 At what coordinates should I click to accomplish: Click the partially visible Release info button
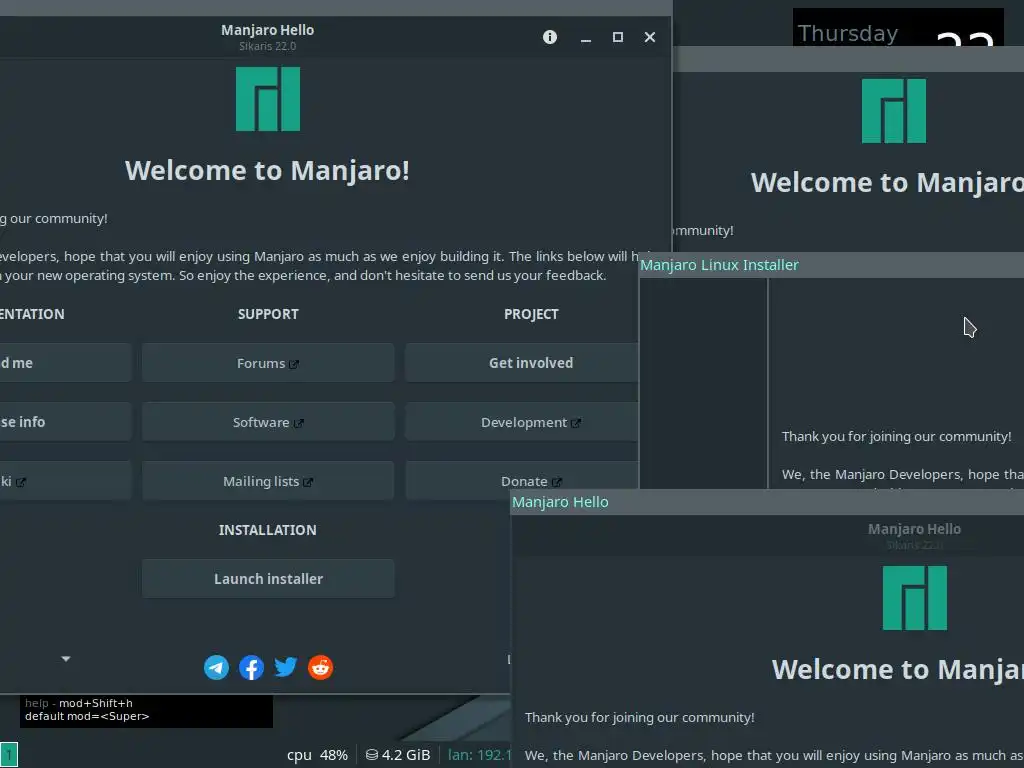[65, 422]
